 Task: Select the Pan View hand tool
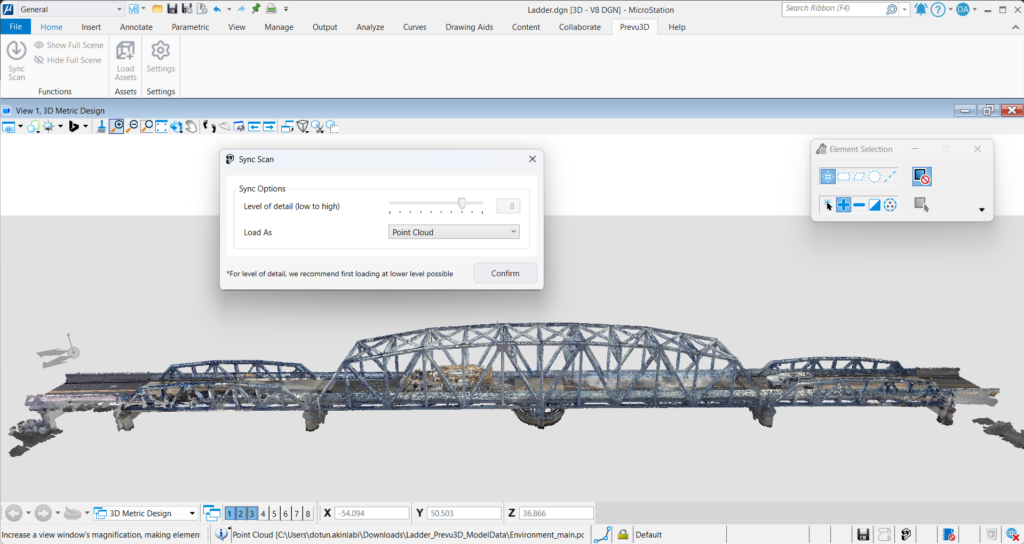pyautogui.click(x=191, y=127)
